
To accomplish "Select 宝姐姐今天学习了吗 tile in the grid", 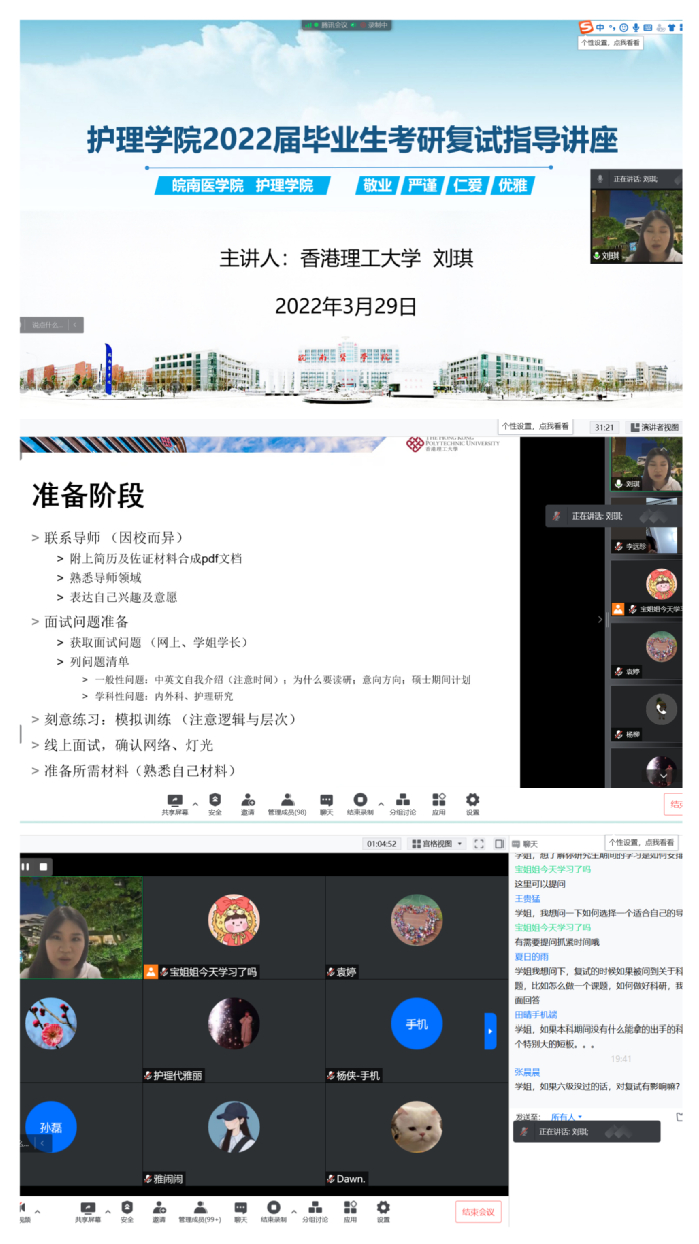I will click(x=233, y=927).
